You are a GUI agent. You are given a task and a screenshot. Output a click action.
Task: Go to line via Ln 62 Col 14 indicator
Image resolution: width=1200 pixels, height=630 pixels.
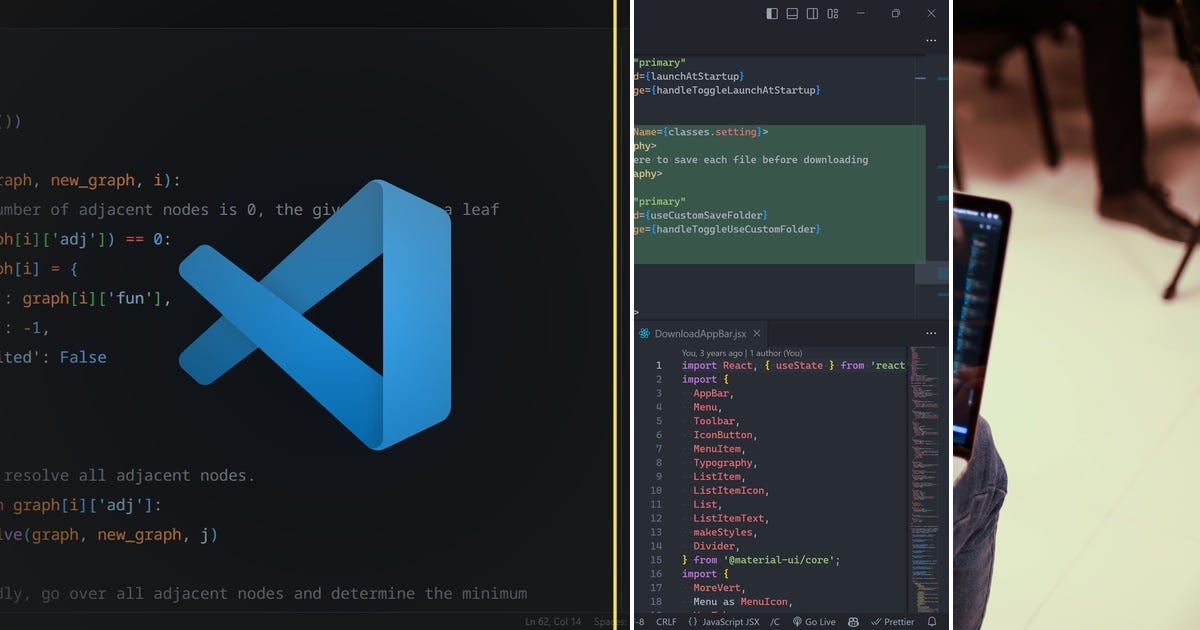(551, 621)
